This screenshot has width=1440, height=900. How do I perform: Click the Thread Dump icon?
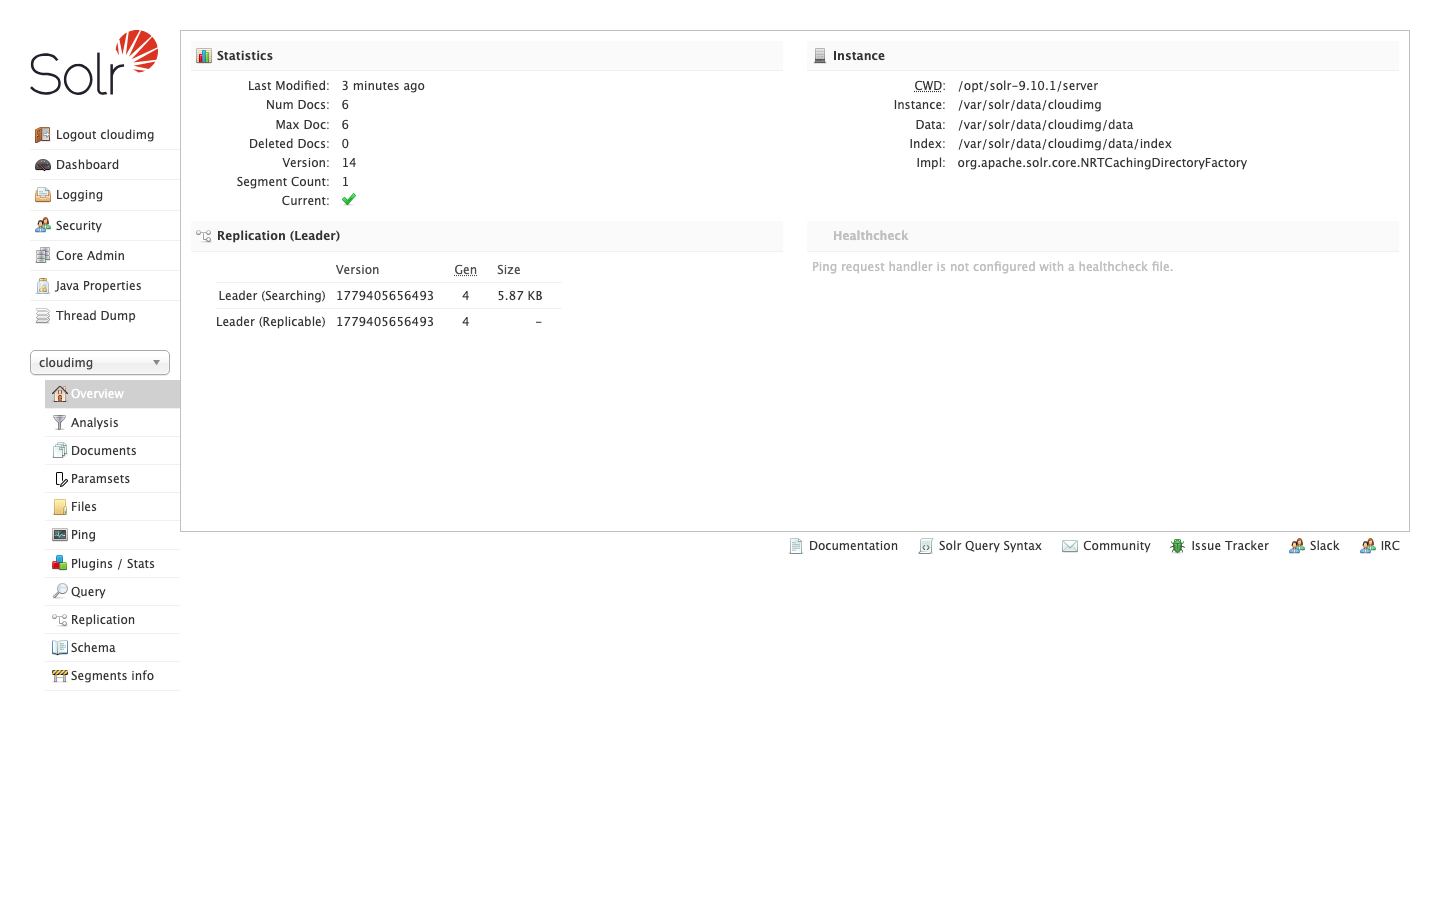point(42,316)
